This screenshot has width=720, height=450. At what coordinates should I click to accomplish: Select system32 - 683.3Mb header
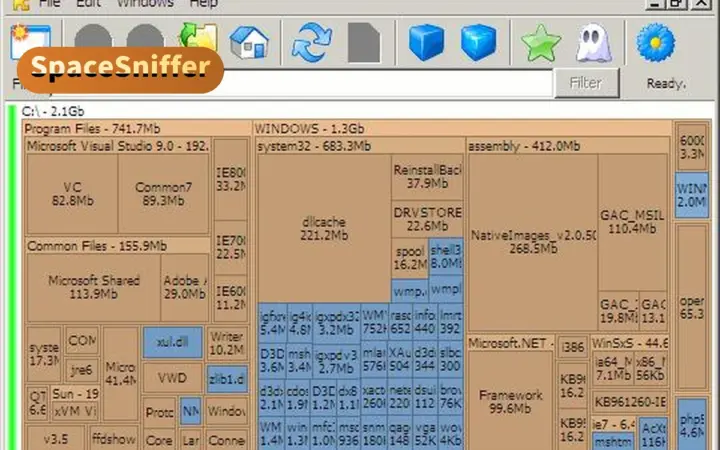tap(360, 146)
